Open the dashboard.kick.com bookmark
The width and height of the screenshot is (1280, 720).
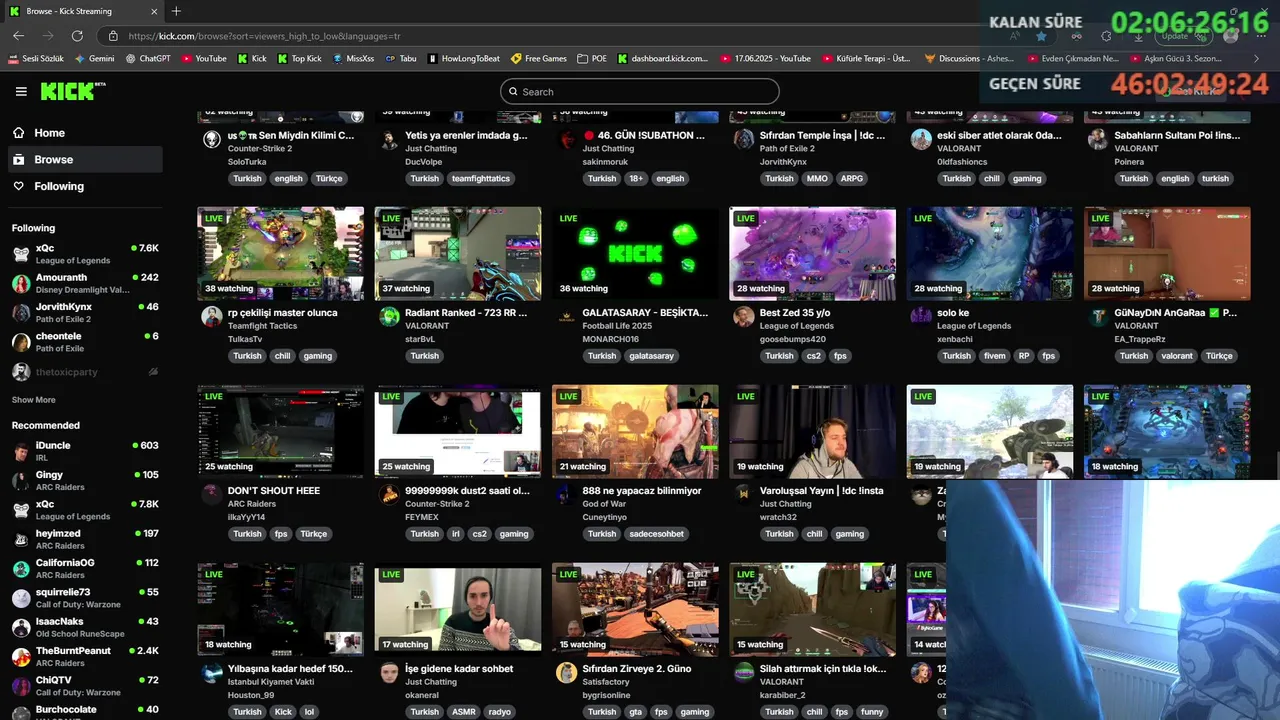663,59
